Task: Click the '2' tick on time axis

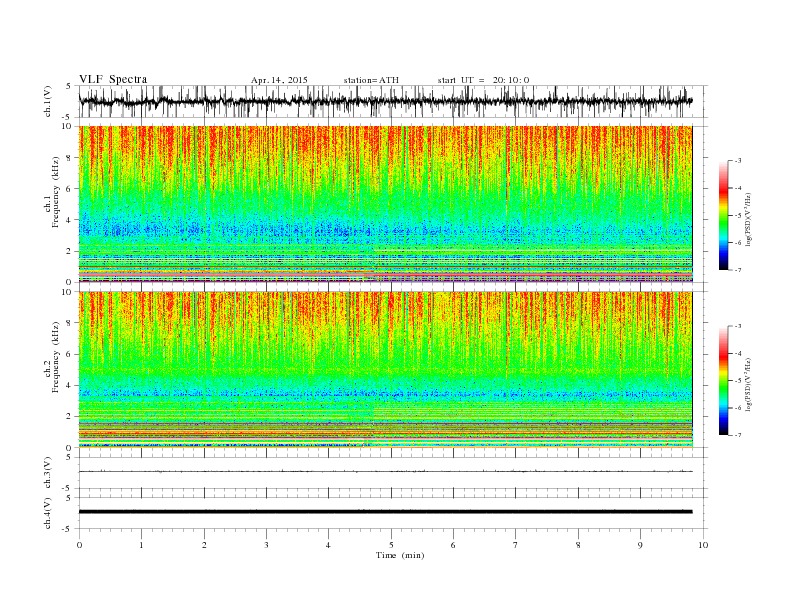Action: (x=204, y=545)
